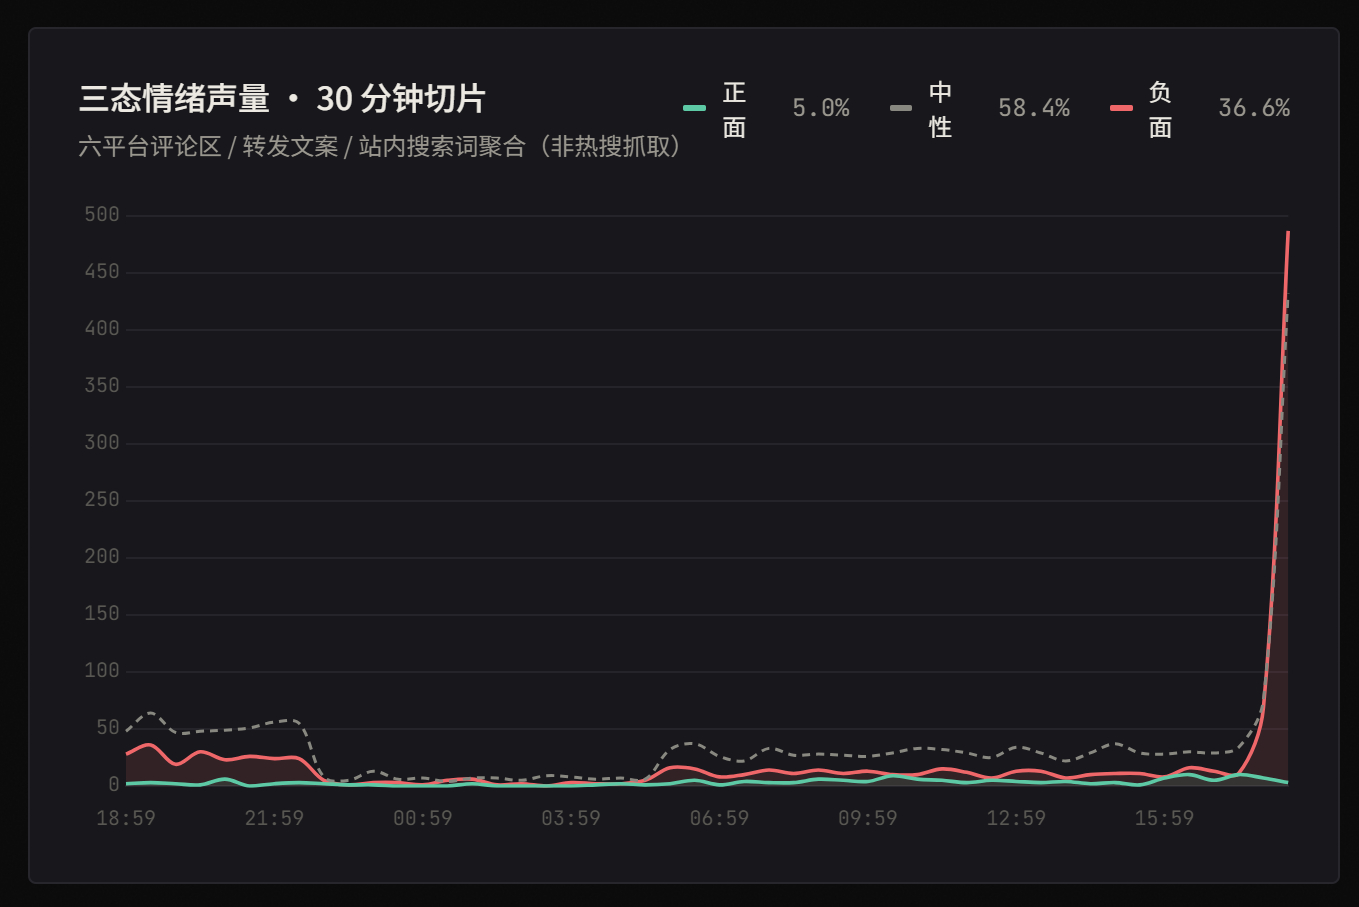
Task: Click the 12:59 x-axis label
Action: tap(1016, 818)
